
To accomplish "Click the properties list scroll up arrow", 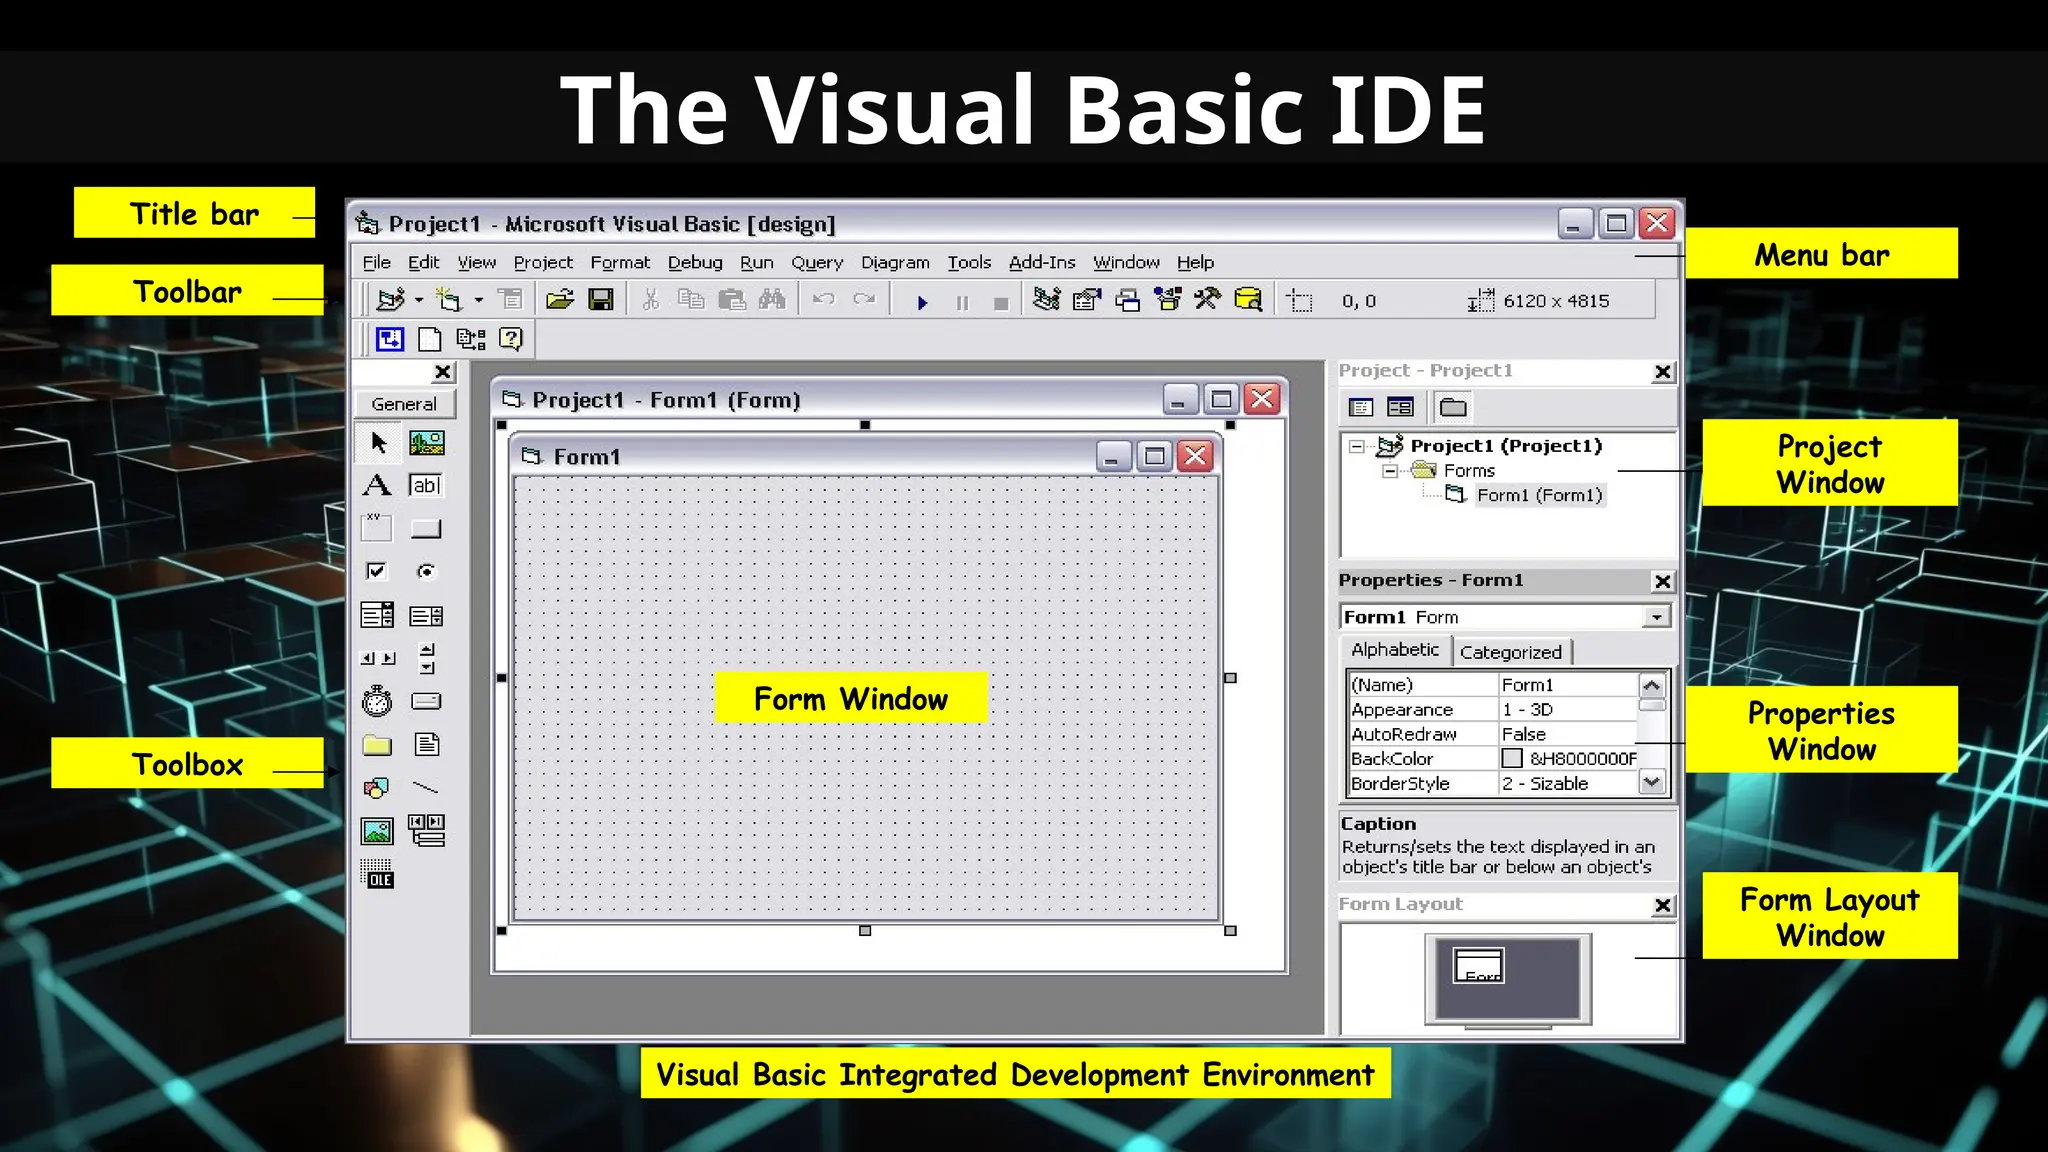I will pyautogui.click(x=1652, y=685).
